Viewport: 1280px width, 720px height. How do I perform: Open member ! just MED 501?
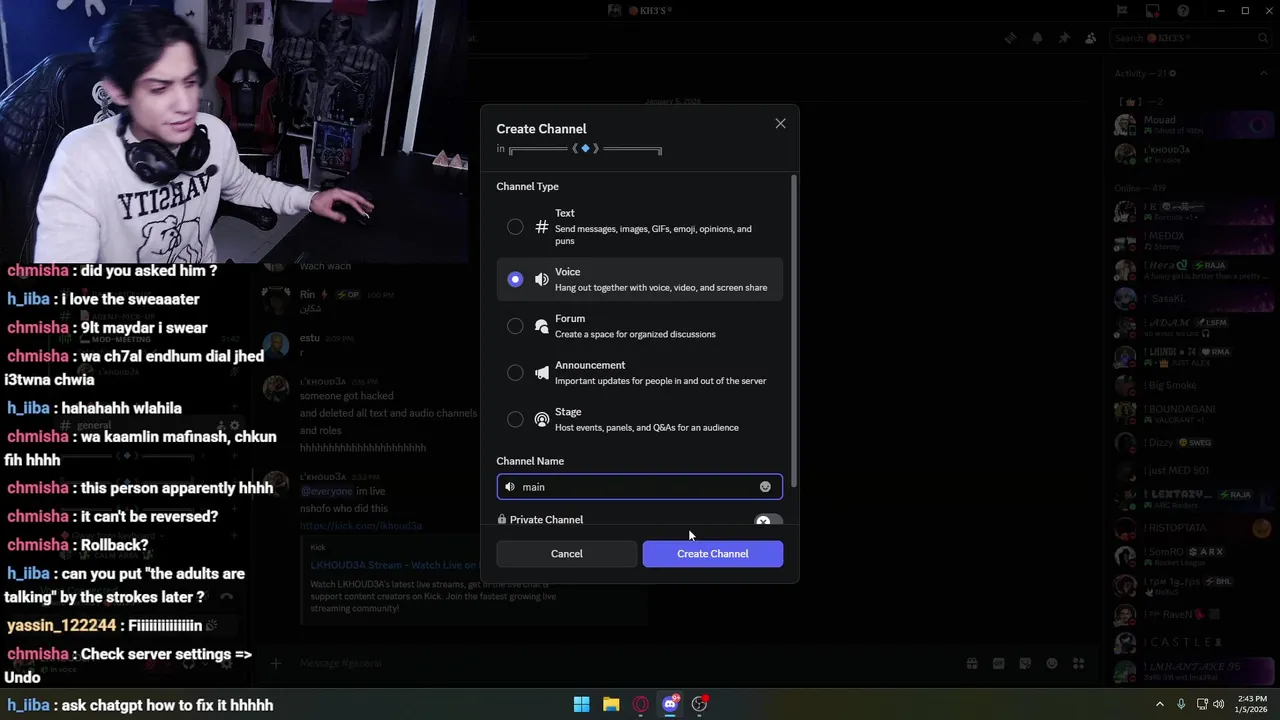[x=1190, y=470]
